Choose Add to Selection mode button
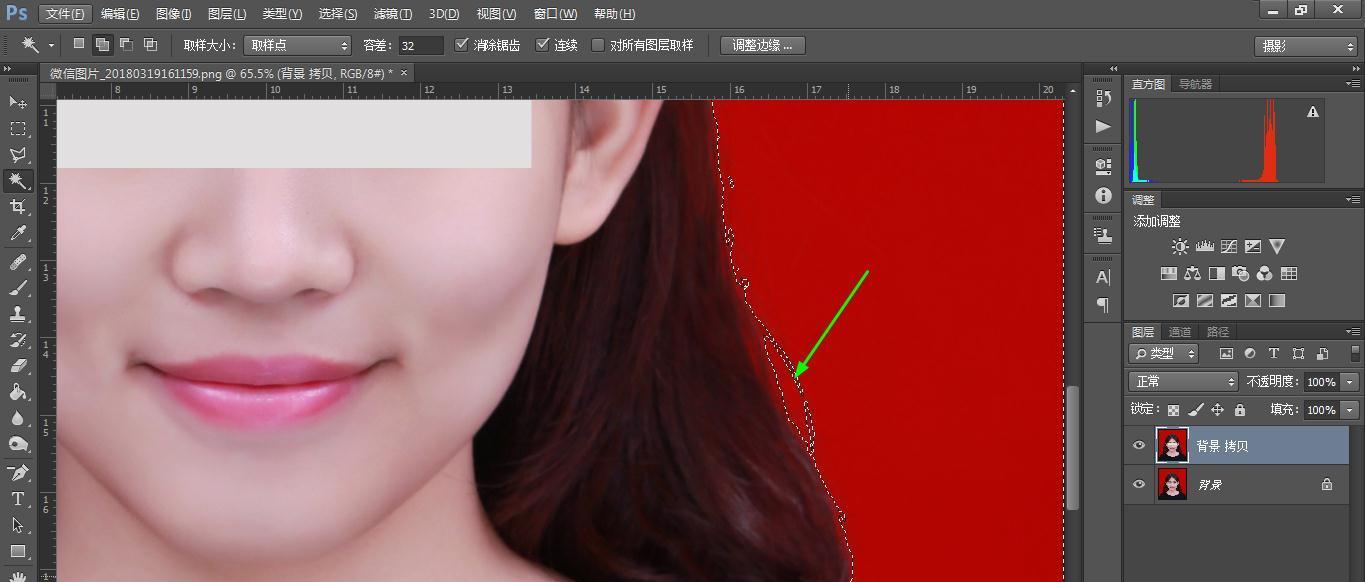 (x=102, y=45)
